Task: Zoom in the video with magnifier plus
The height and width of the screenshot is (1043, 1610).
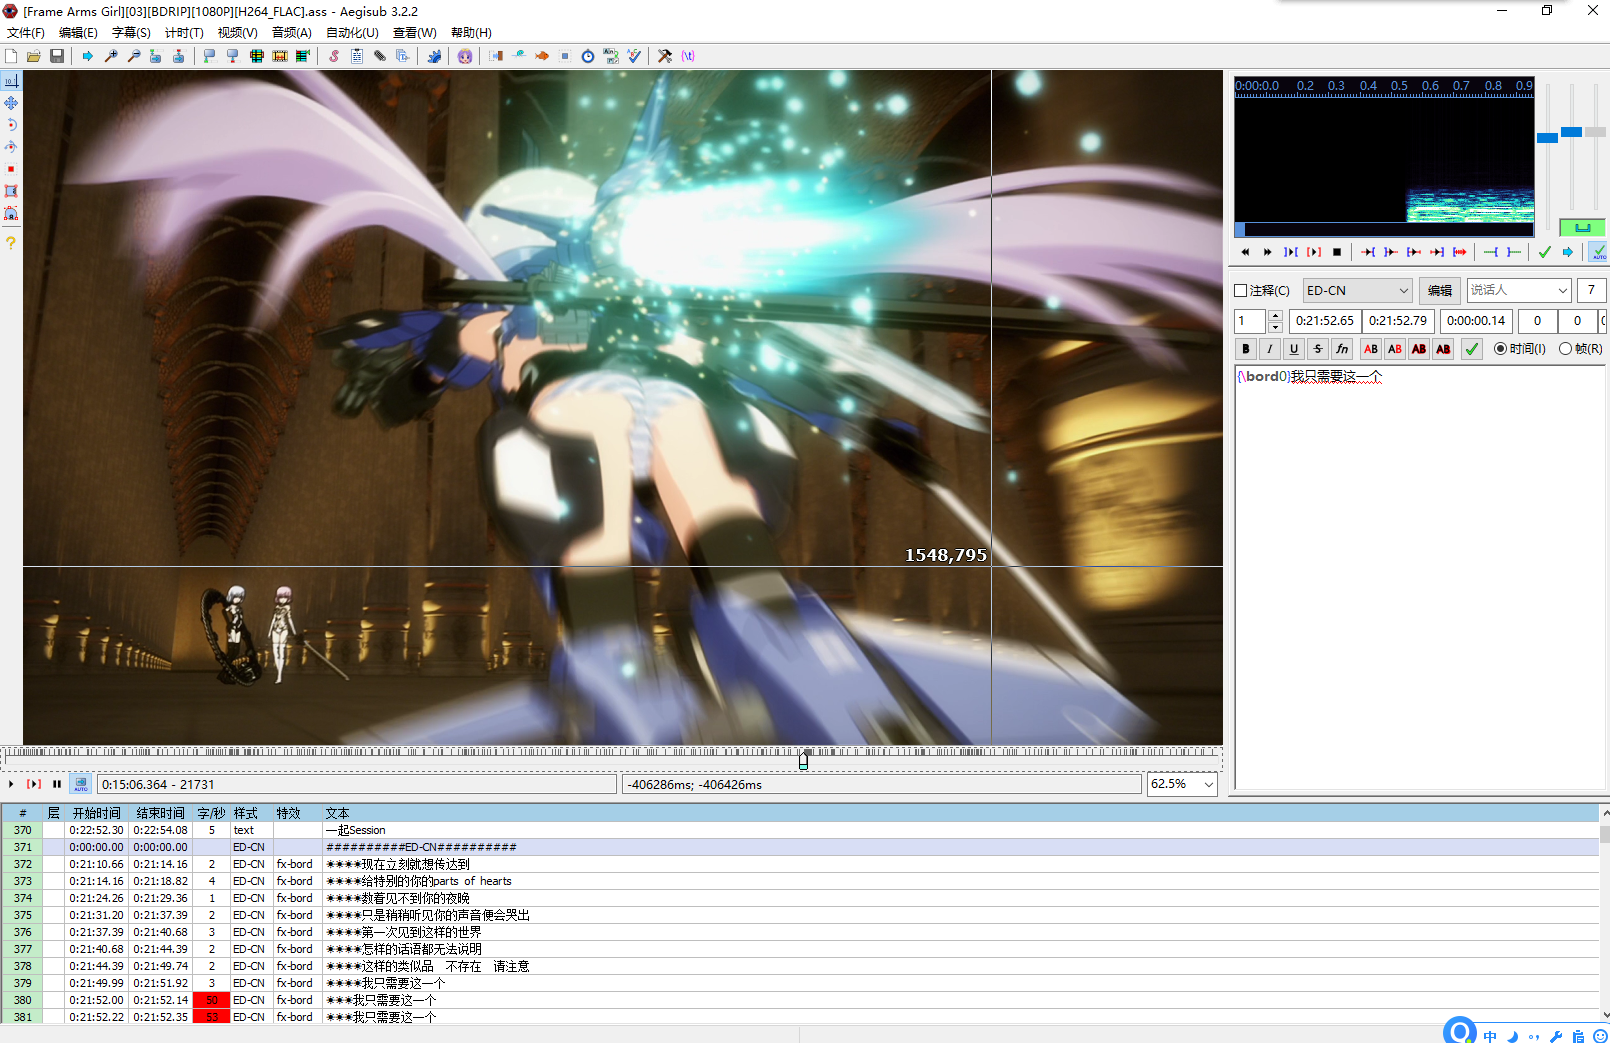Action: (111, 56)
